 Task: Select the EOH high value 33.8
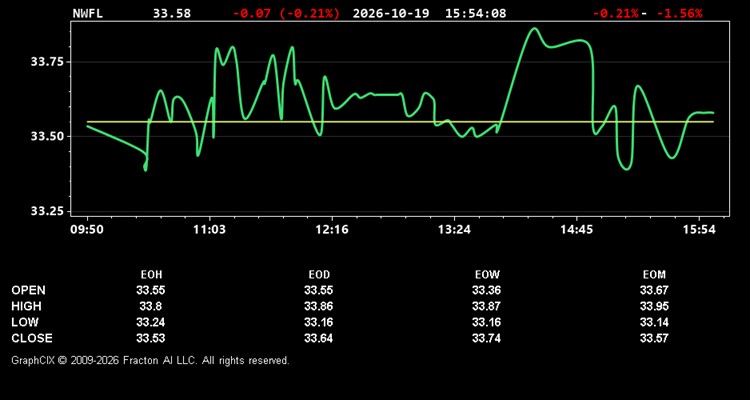point(151,306)
